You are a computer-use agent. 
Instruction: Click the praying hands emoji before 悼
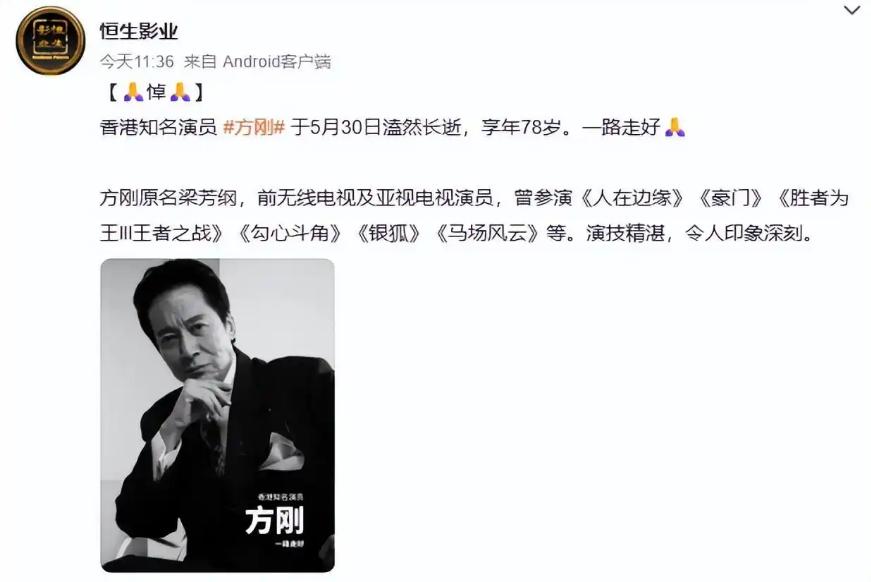click(133, 92)
